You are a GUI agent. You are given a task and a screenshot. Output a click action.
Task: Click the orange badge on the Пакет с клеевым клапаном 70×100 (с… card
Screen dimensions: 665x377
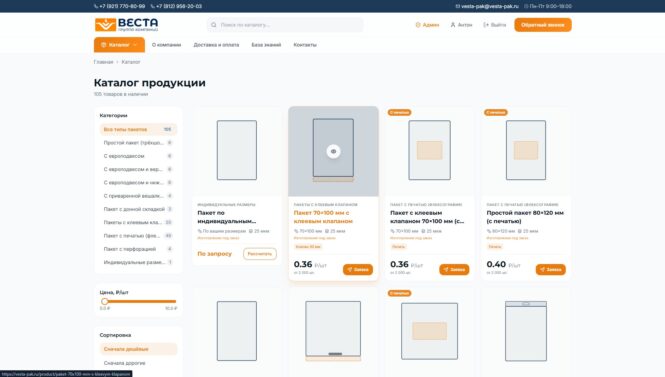[x=400, y=112]
